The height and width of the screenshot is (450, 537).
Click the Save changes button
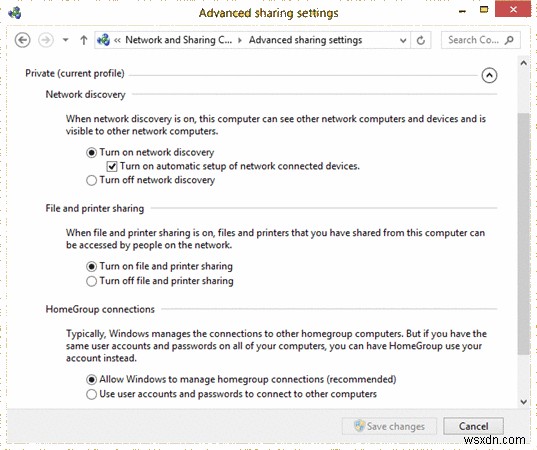pyautogui.click(x=389, y=426)
